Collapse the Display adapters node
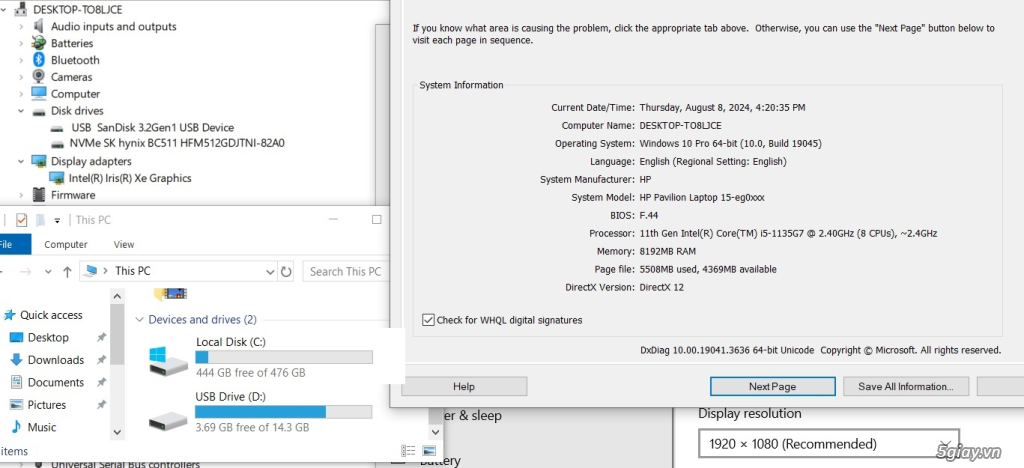The height and width of the screenshot is (468, 1024). click(x=21, y=161)
